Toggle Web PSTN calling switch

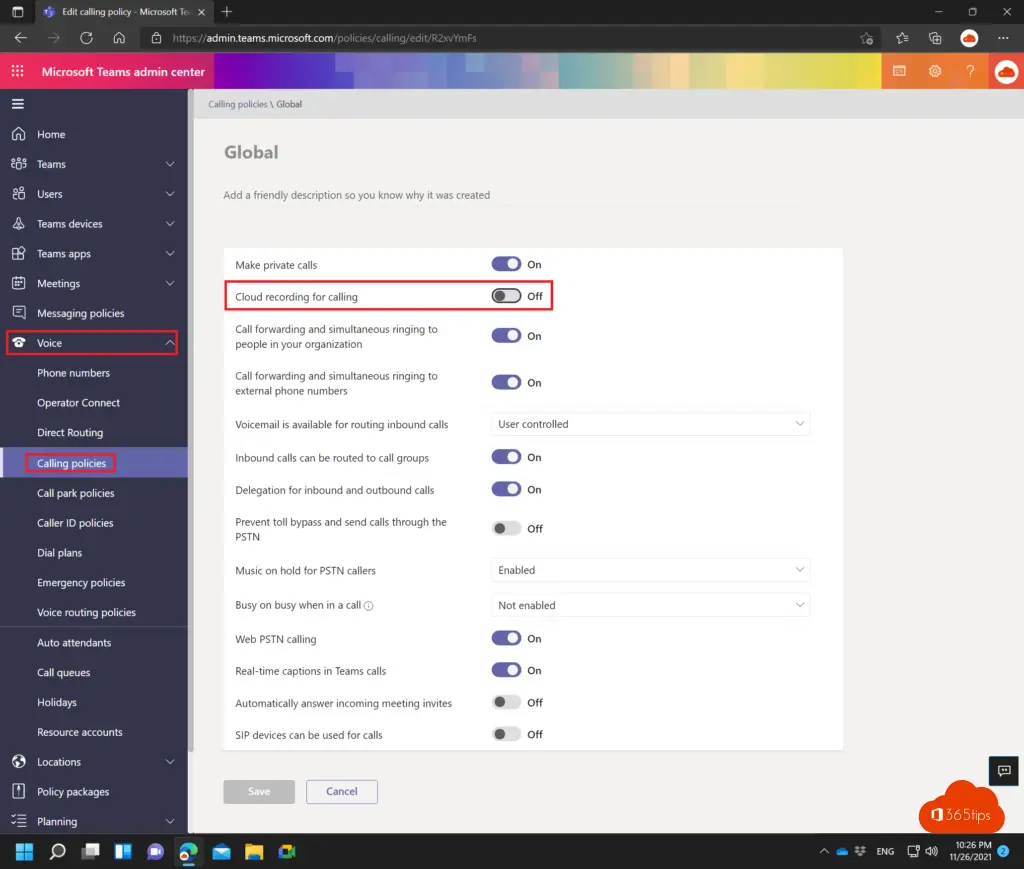506,638
